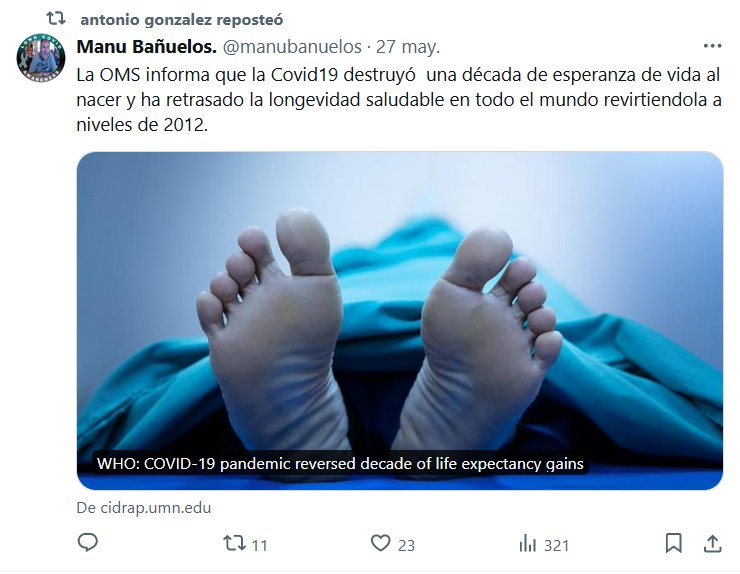Share the post via upload arrow icon
Image resolution: width=740 pixels, height=574 pixels.
[713, 543]
